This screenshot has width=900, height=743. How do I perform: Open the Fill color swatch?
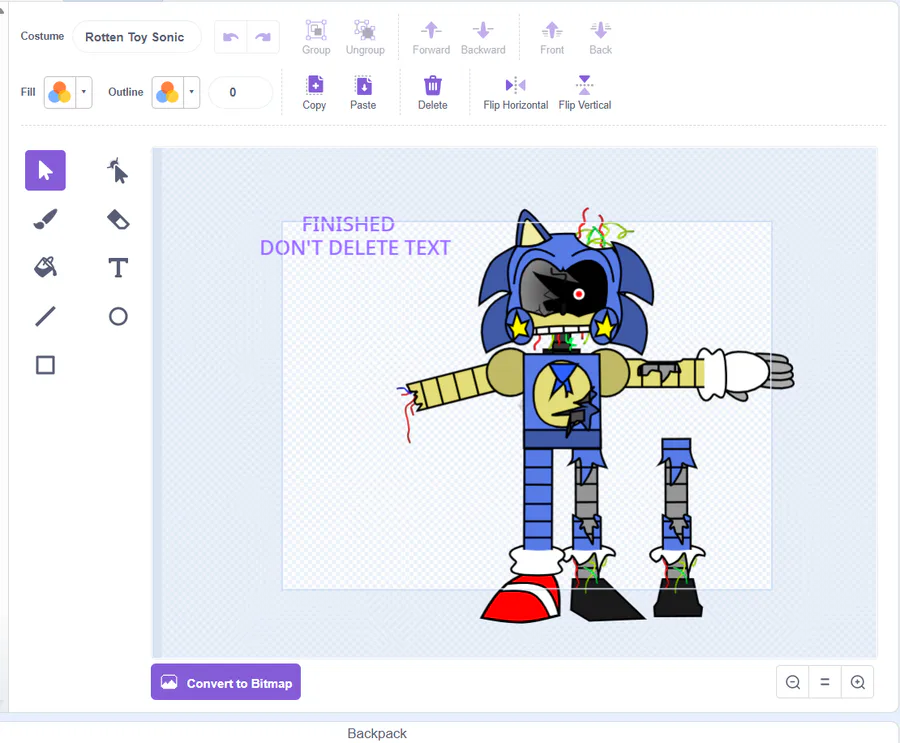click(60, 92)
